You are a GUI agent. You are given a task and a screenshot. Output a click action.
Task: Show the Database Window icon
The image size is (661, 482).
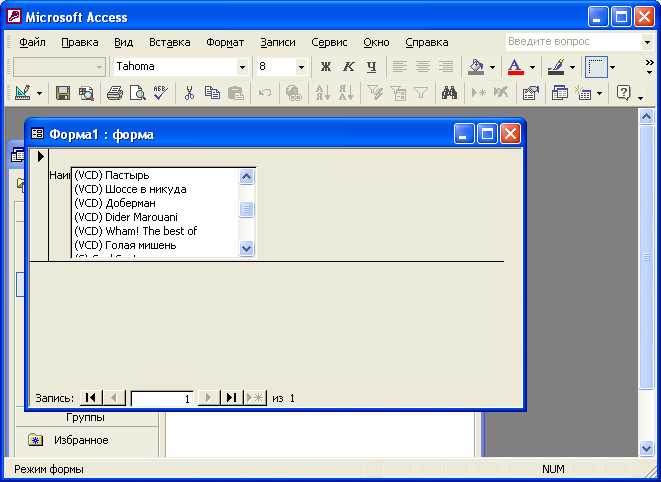560,93
